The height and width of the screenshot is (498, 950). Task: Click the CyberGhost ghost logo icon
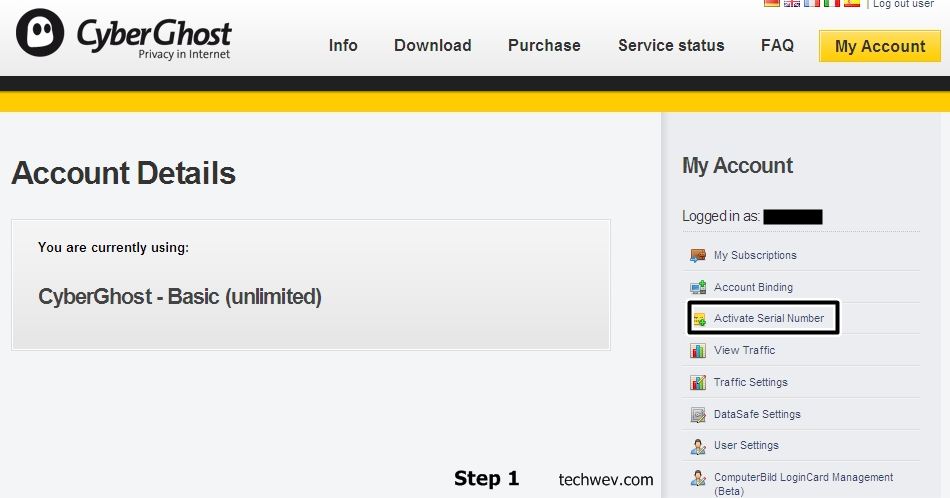tap(40, 32)
